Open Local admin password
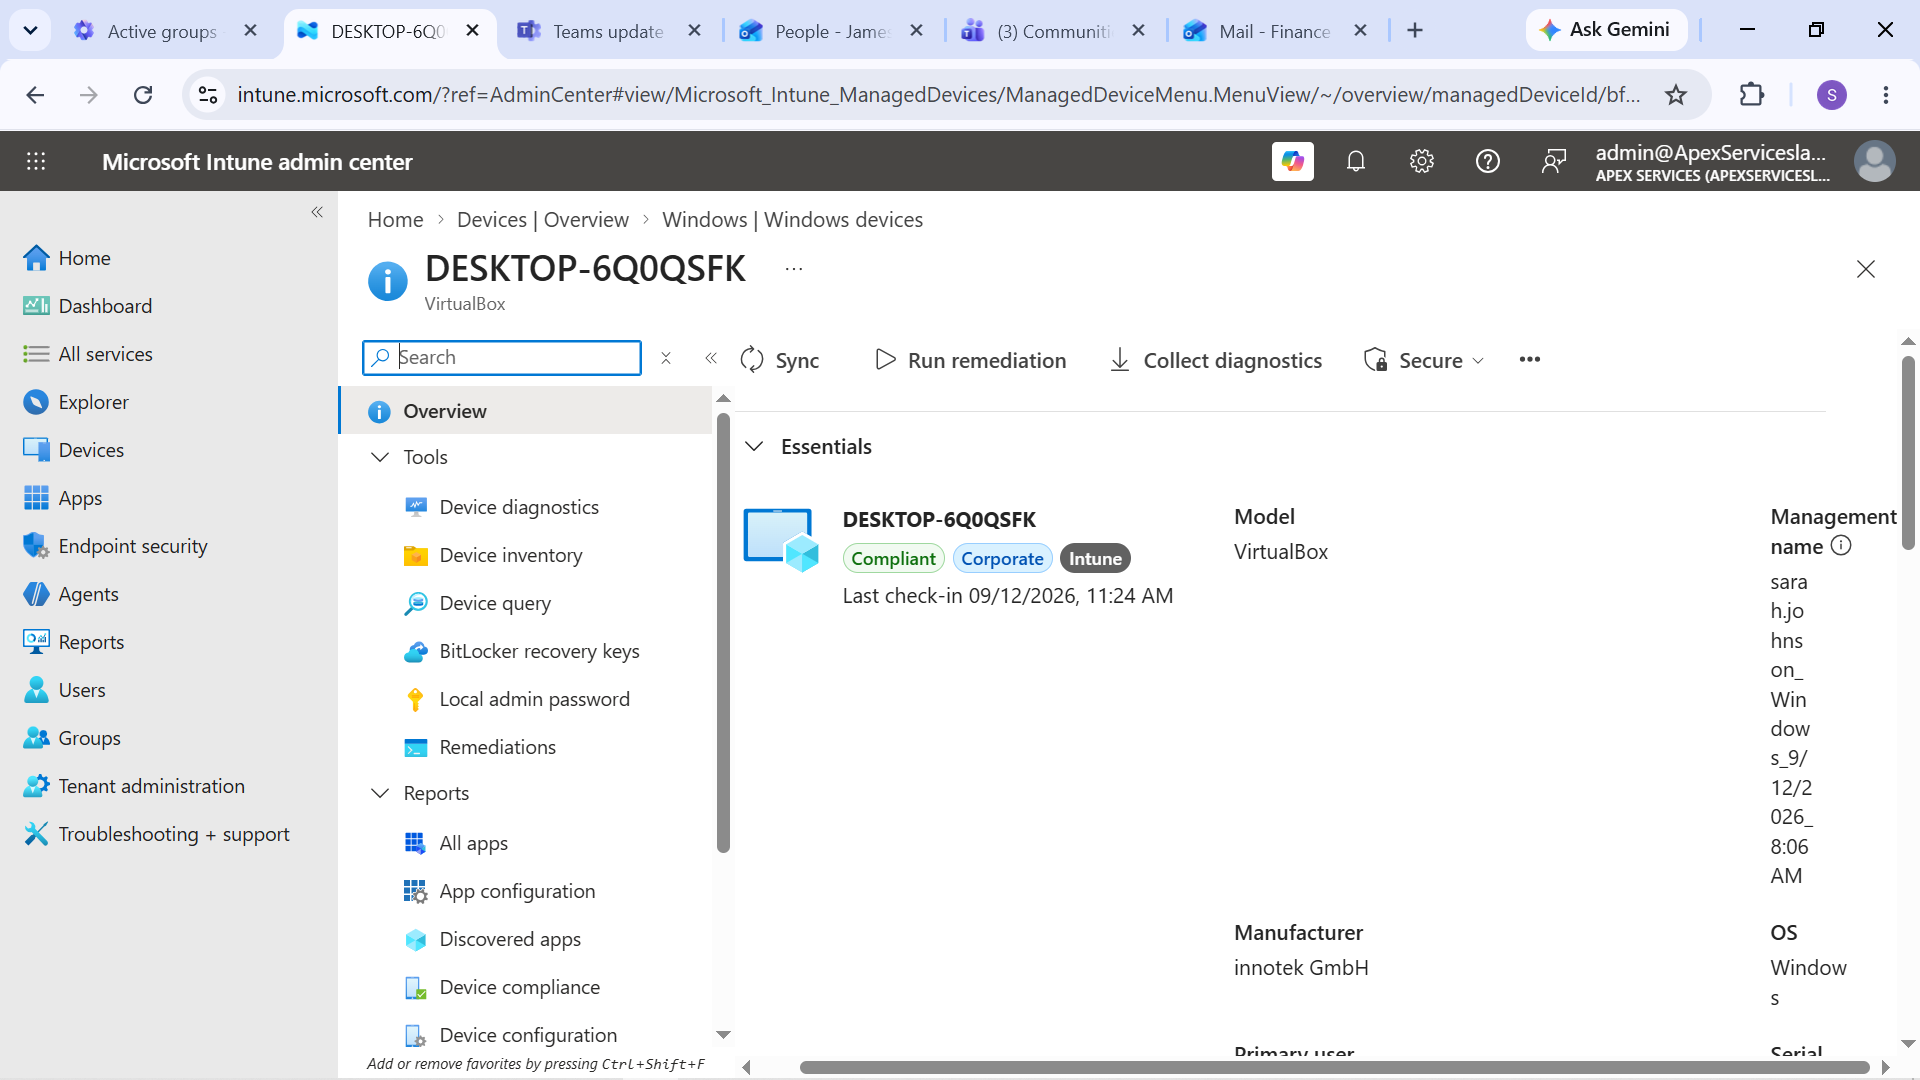The image size is (1920, 1080). pos(535,699)
